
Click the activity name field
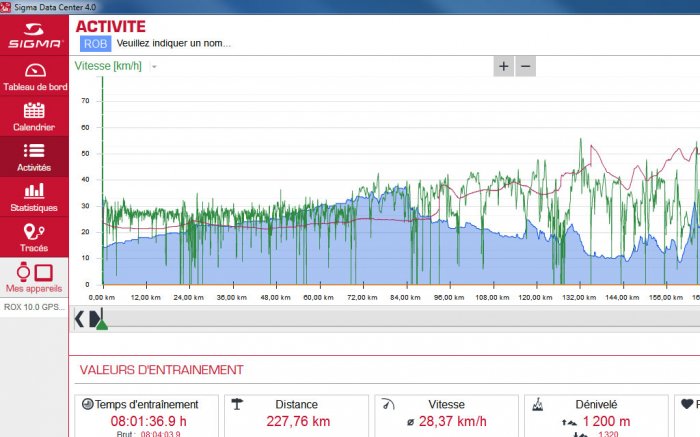[x=174, y=44]
